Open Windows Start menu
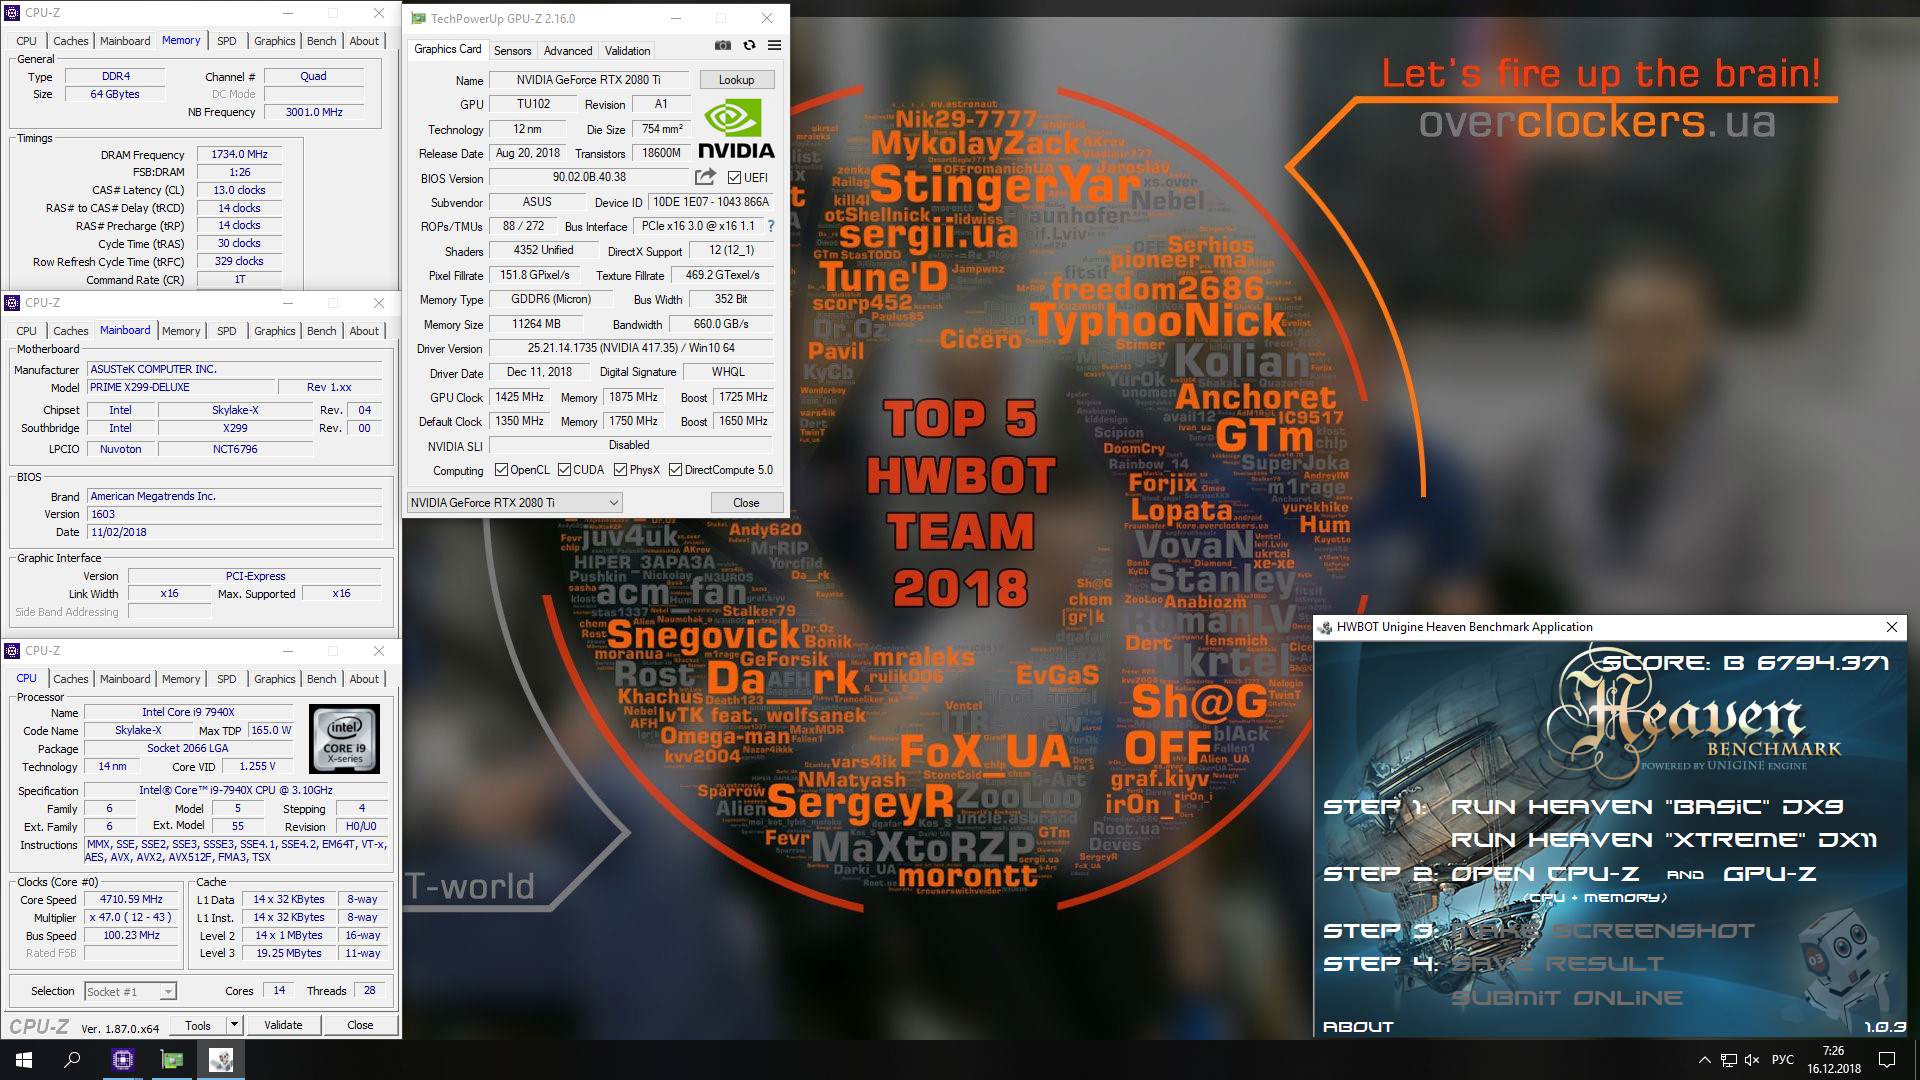 [24, 1060]
